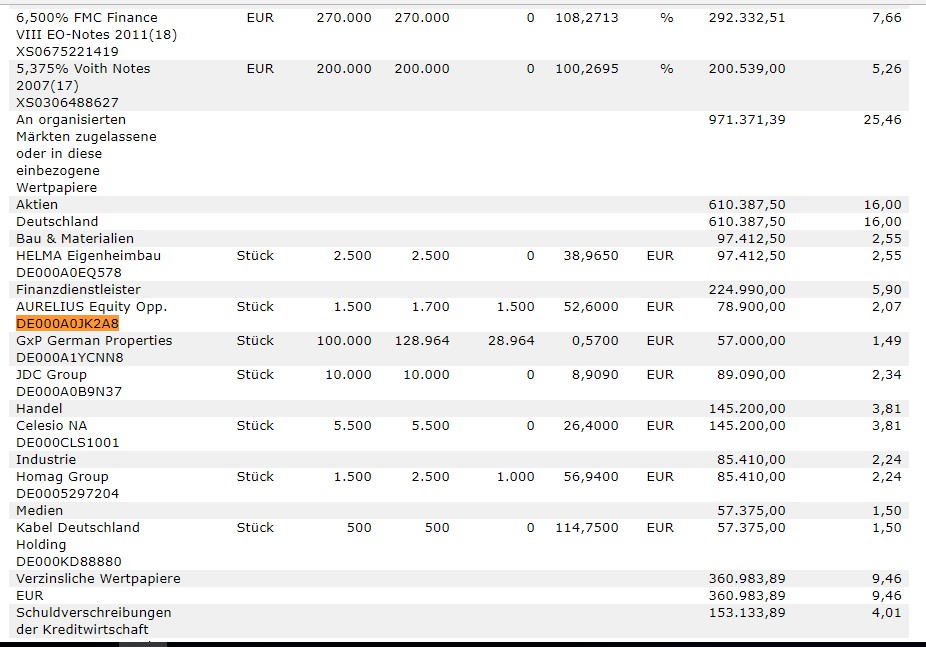Click the "Schuldverschreibungen der Kreditwirtschaft" label
The width and height of the screenshot is (926, 647).
coord(93,621)
